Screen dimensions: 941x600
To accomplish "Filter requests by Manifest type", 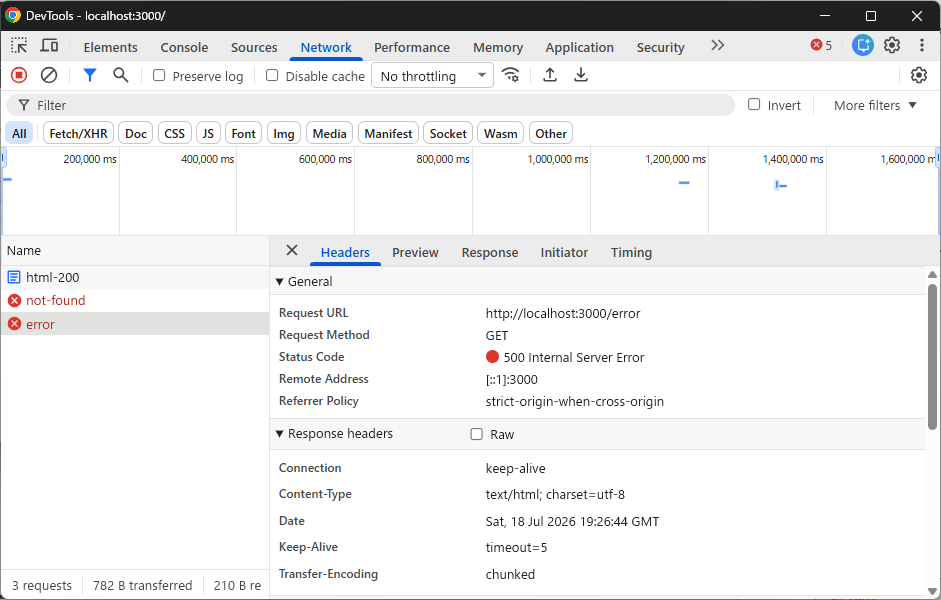I will click(388, 133).
